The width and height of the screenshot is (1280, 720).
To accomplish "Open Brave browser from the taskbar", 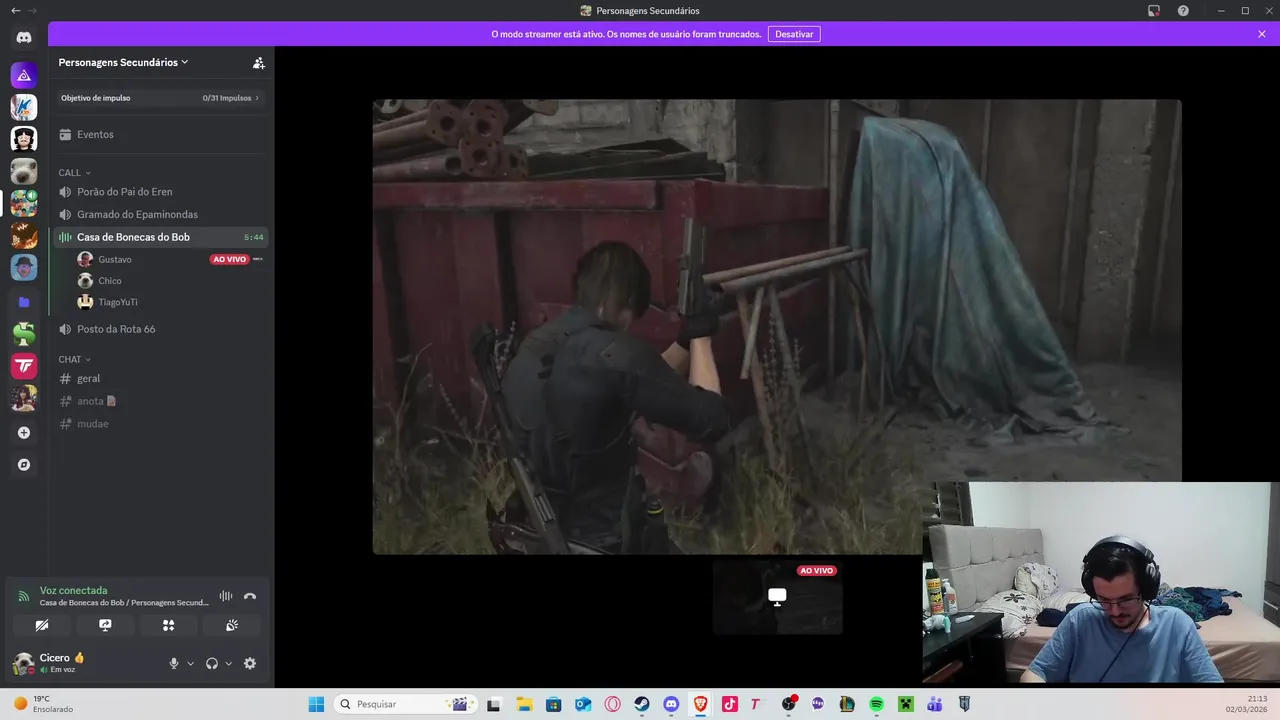I will [x=700, y=704].
